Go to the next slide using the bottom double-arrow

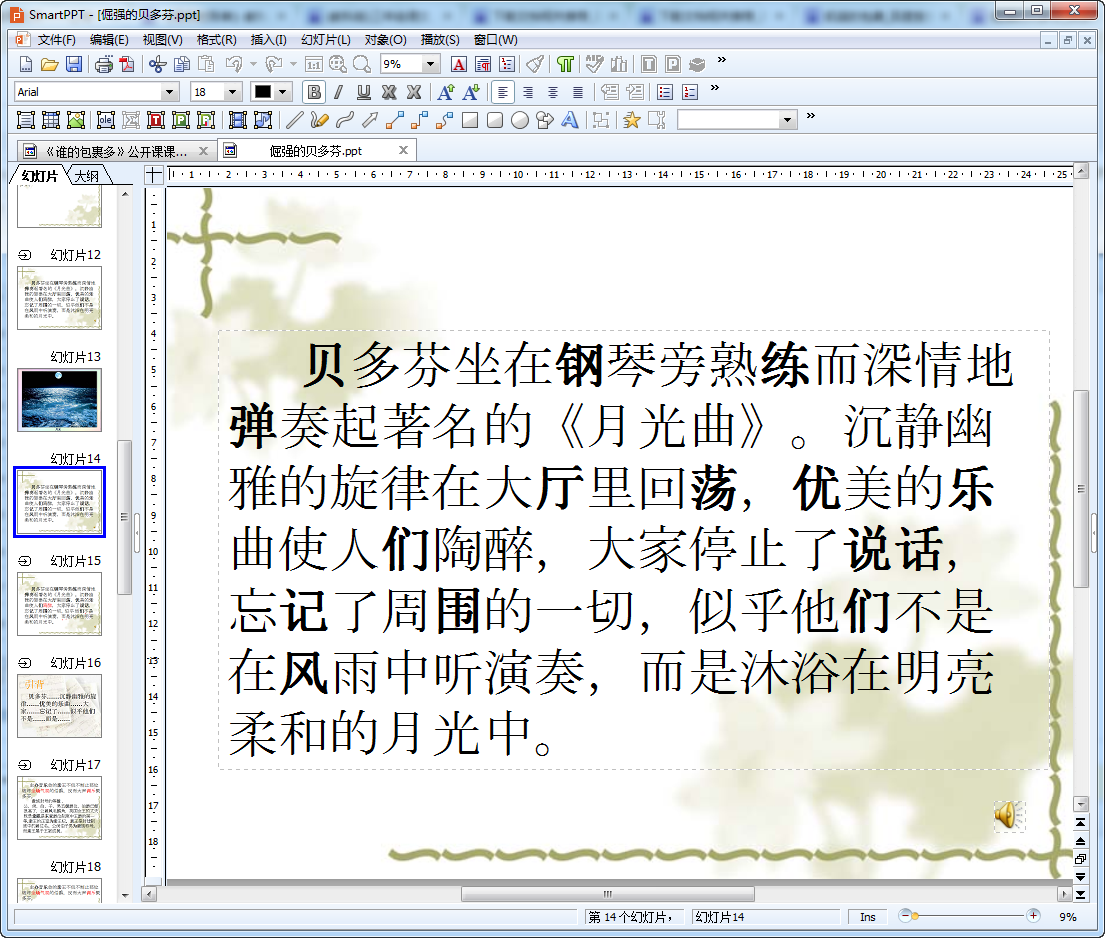pos(1080,877)
